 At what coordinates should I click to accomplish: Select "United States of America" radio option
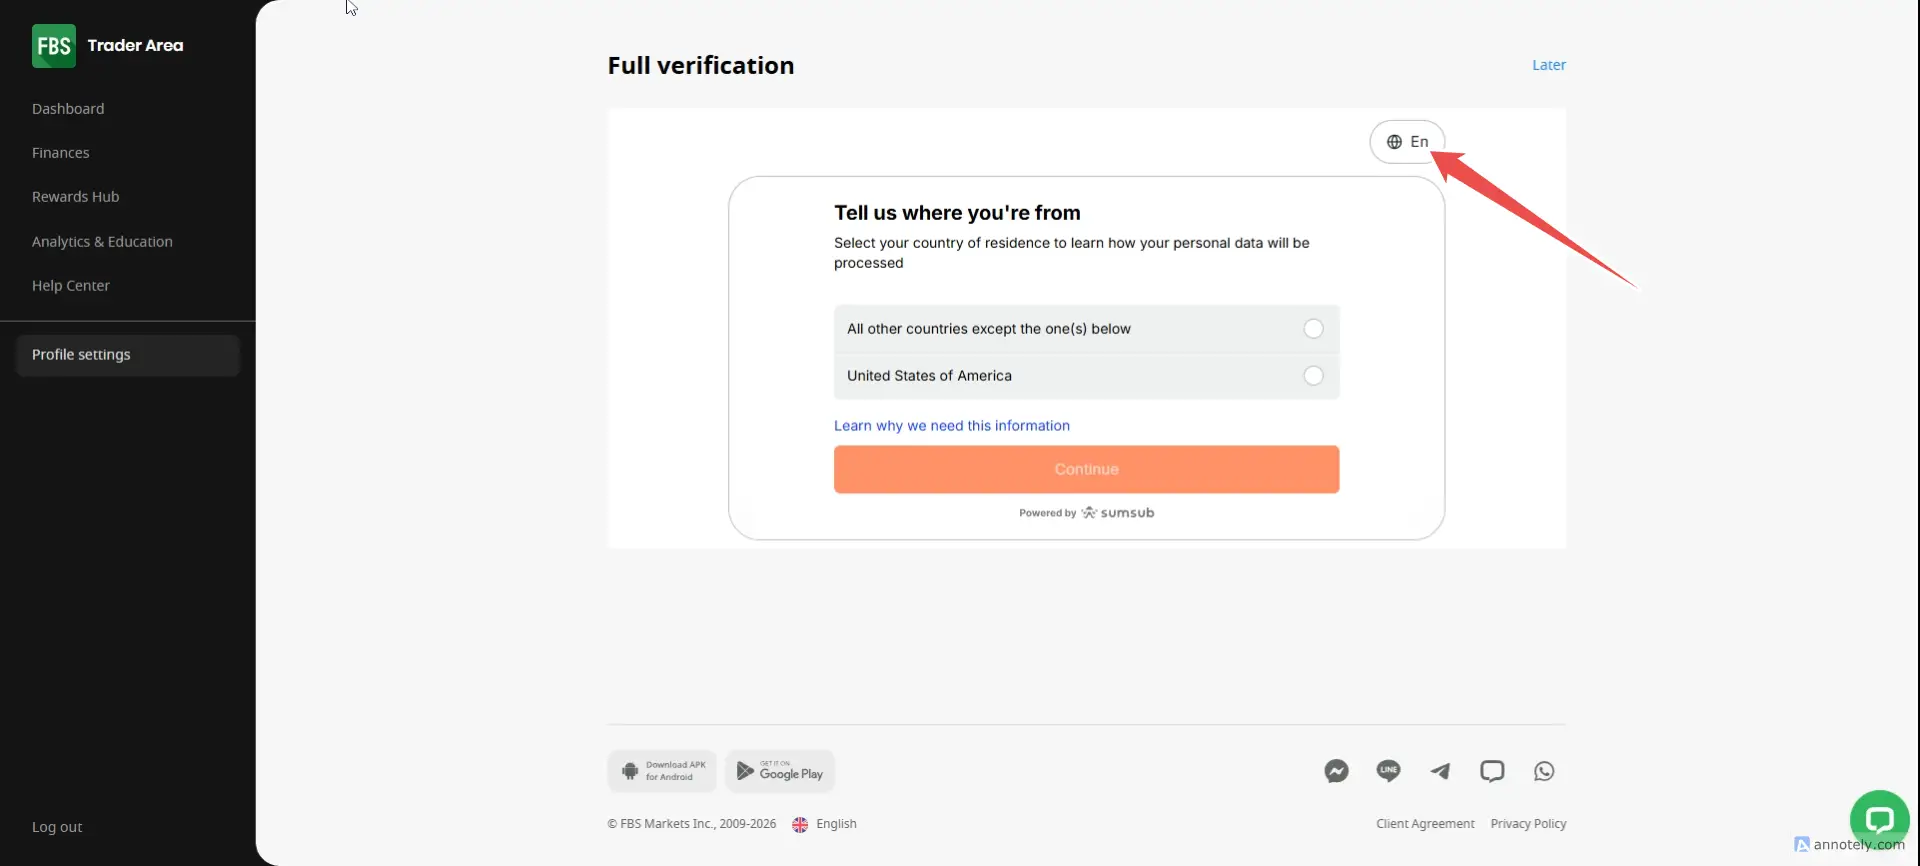tap(1313, 376)
